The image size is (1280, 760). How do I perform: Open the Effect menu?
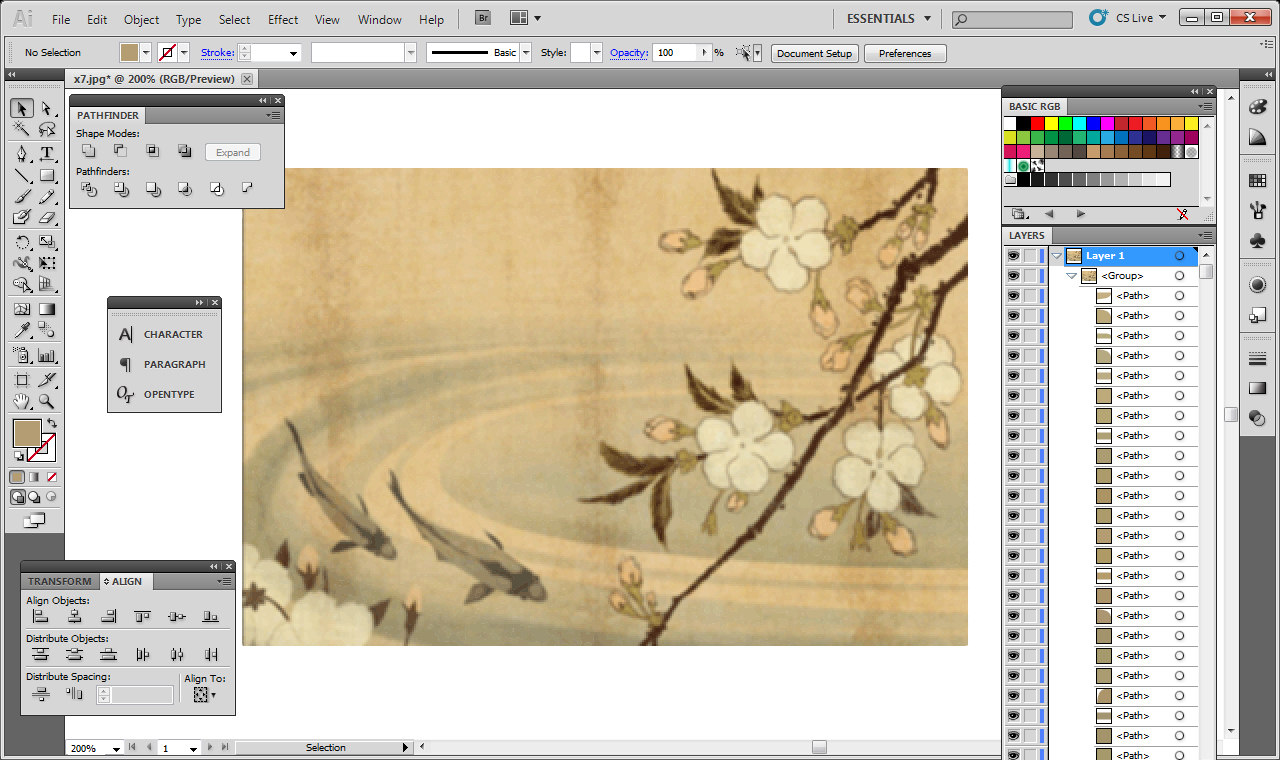(283, 19)
